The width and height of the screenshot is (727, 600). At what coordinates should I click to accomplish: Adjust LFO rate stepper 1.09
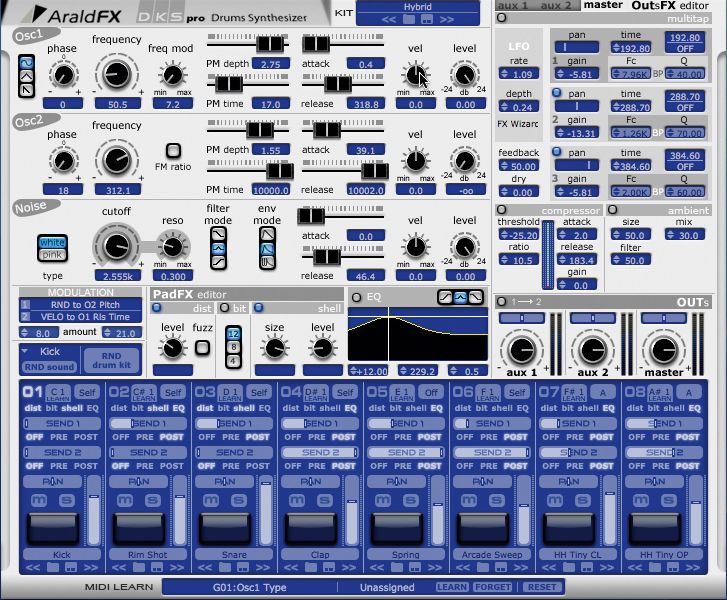tap(518, 74)
